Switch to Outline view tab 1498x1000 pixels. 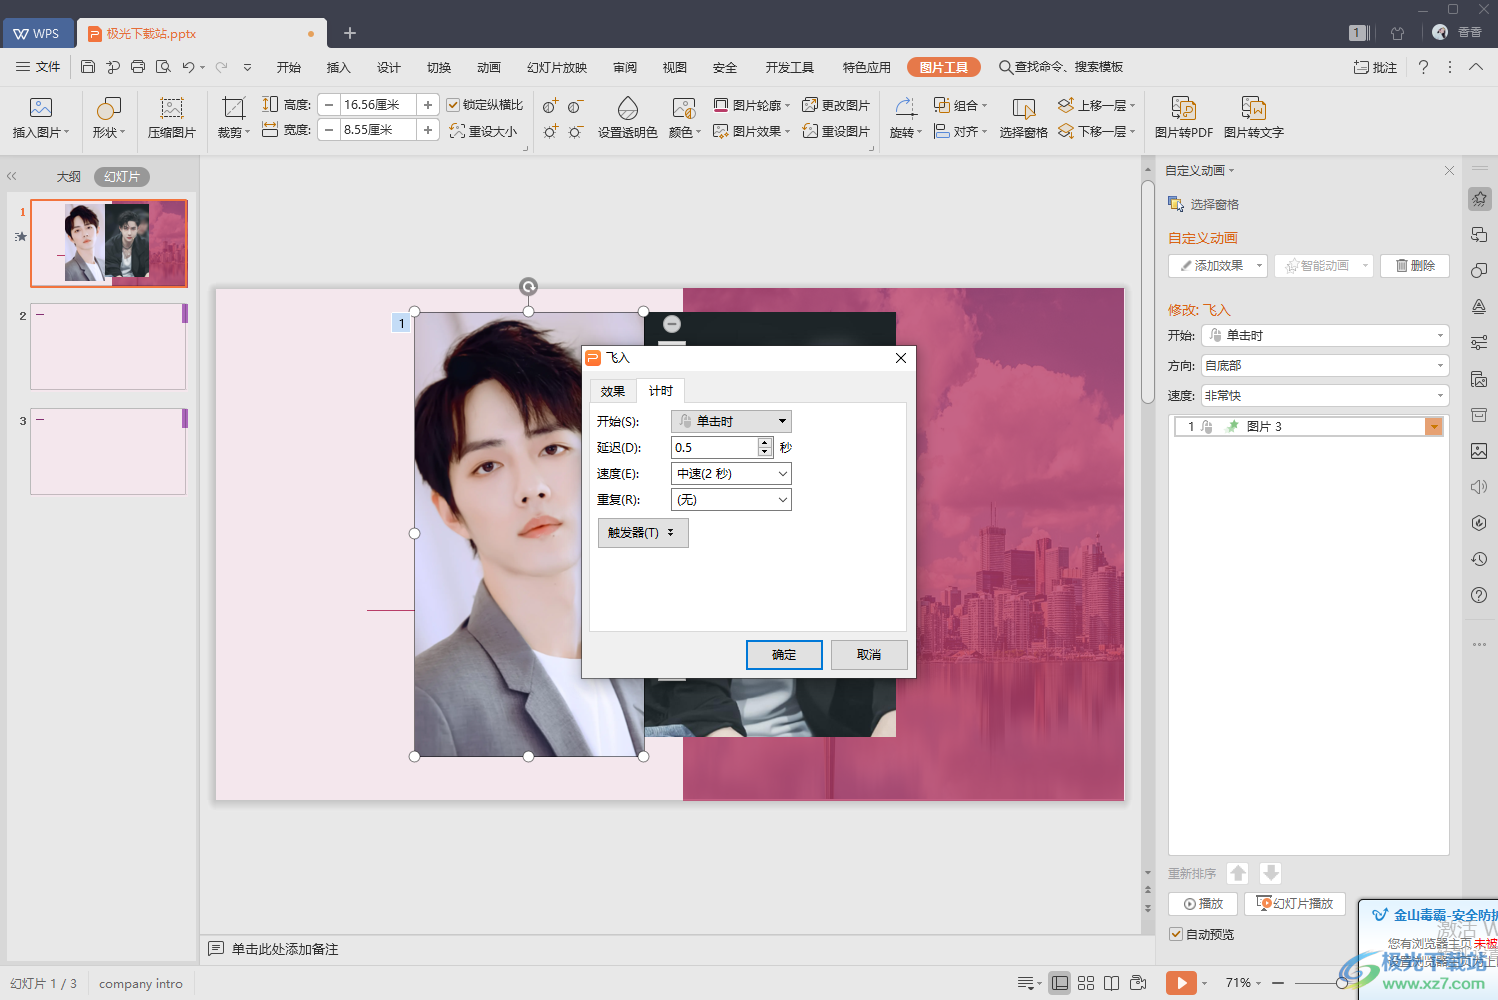pyautogui.click(x=68, y=177)
